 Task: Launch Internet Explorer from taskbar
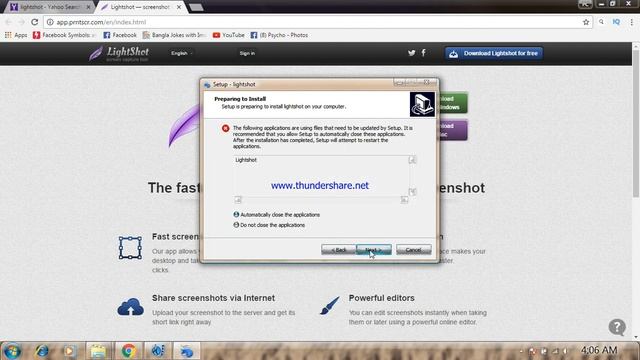(42, 351)
